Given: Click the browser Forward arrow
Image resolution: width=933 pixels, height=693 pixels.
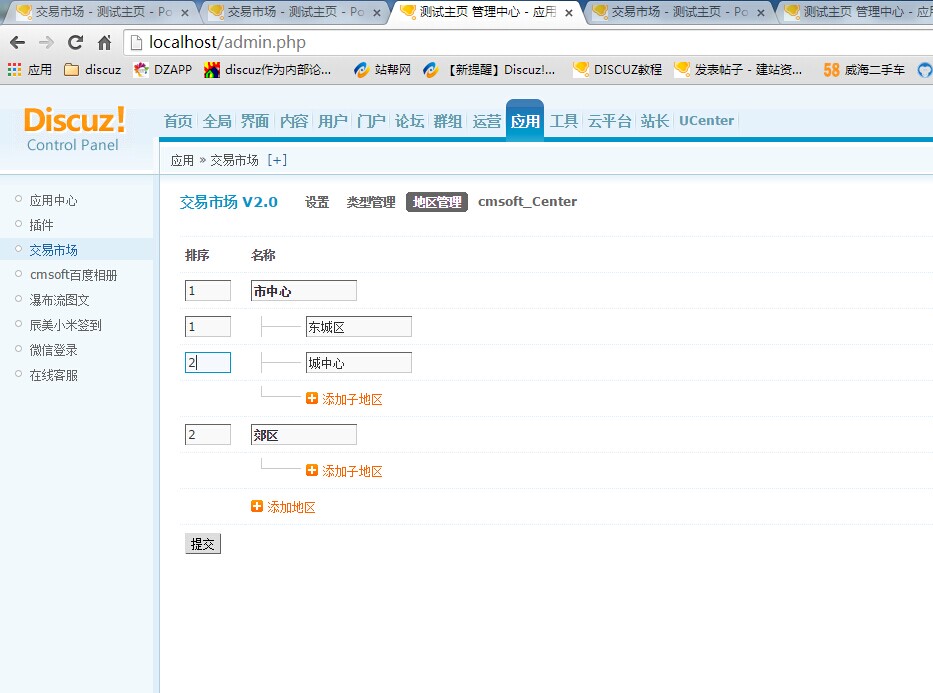Looking at the screenshot, I should point(46,42).
